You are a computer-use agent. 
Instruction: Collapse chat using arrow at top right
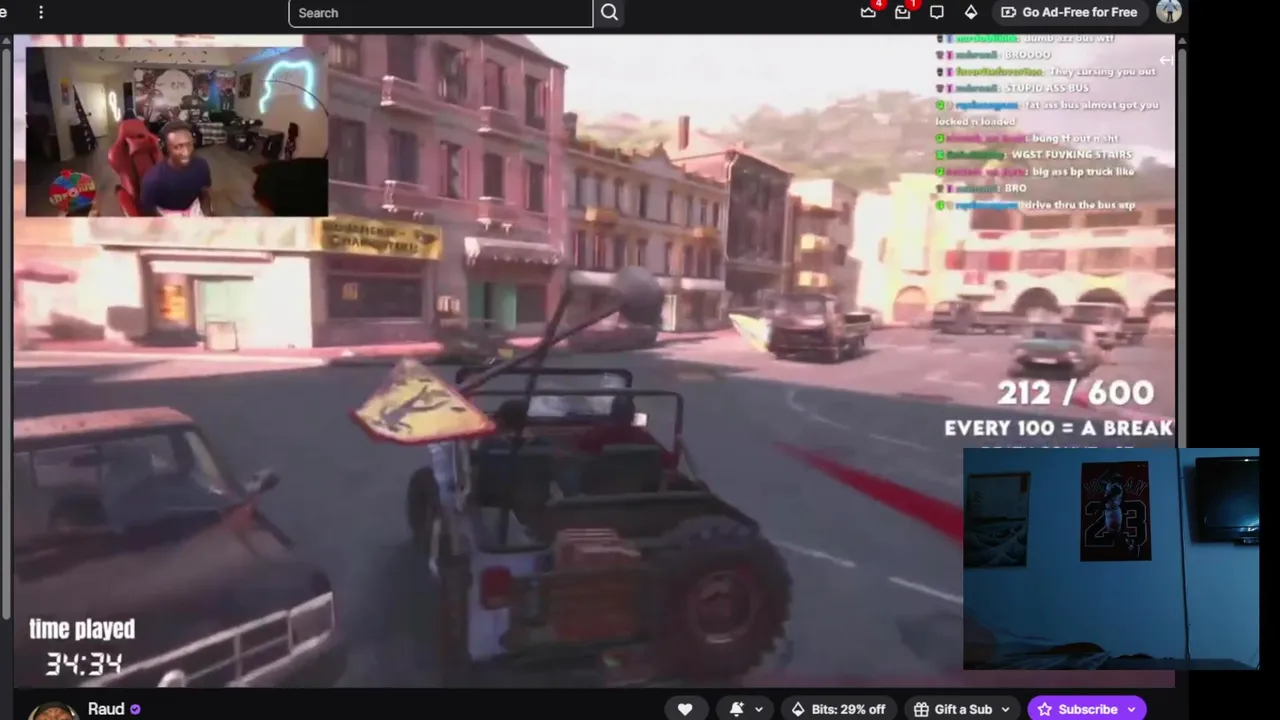(1165, 61)
